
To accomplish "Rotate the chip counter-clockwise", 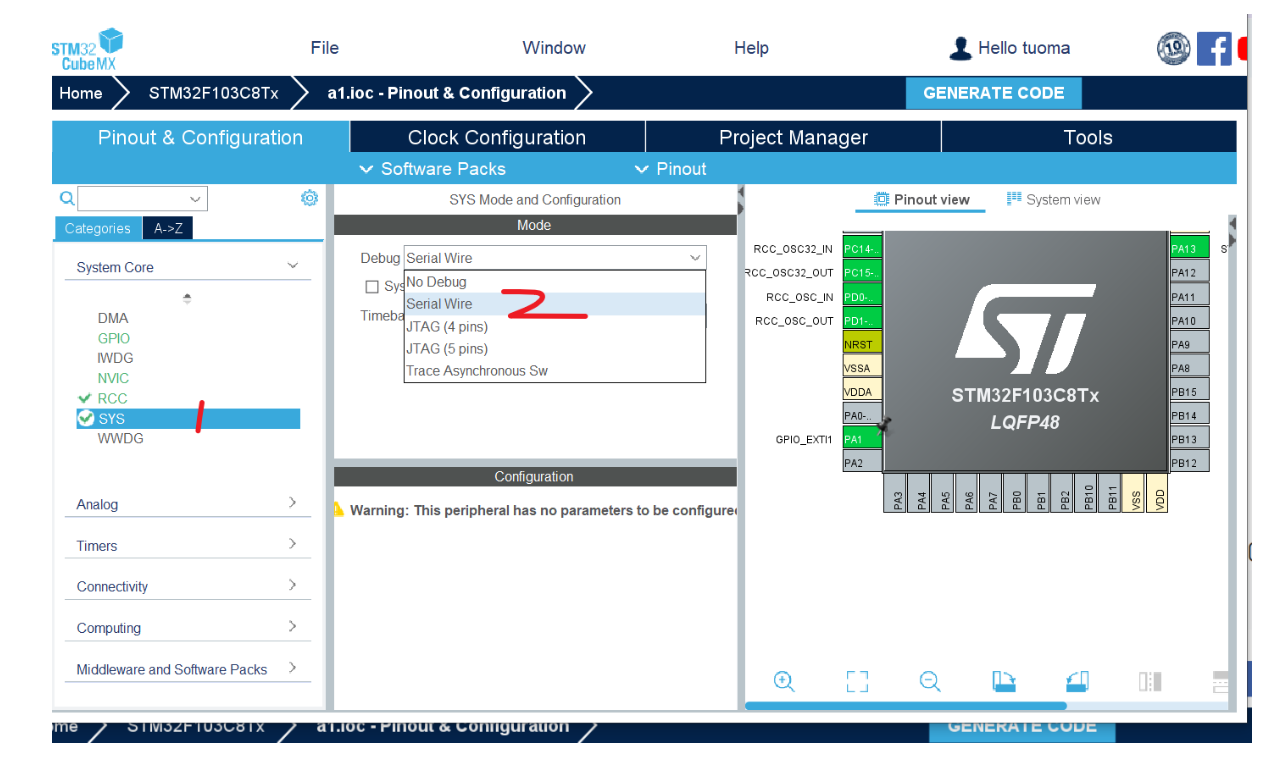I will point(1077,681).
